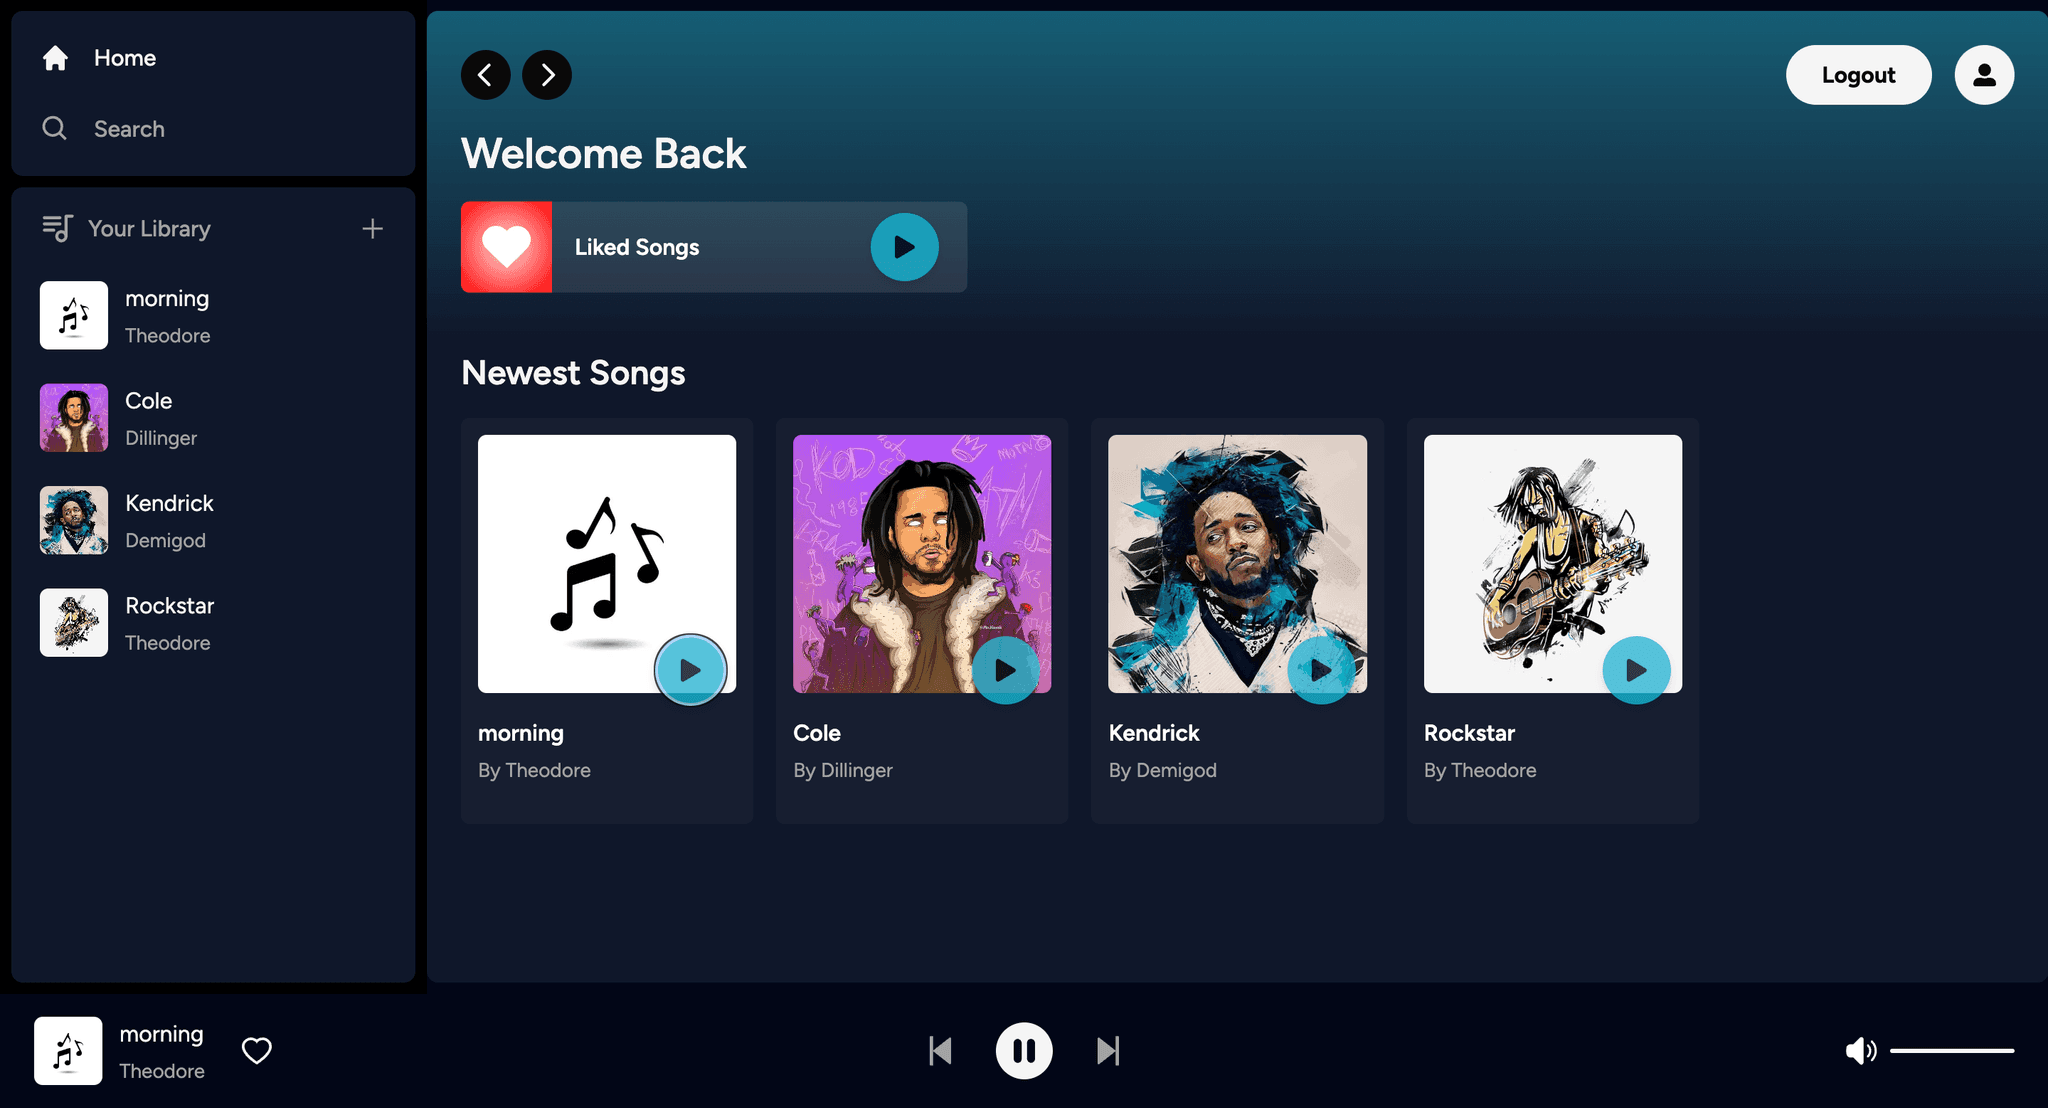Viewport: 2048px width, 1108px height.
Task: Like the currently playing morning song
Action: pos(257,1051)
